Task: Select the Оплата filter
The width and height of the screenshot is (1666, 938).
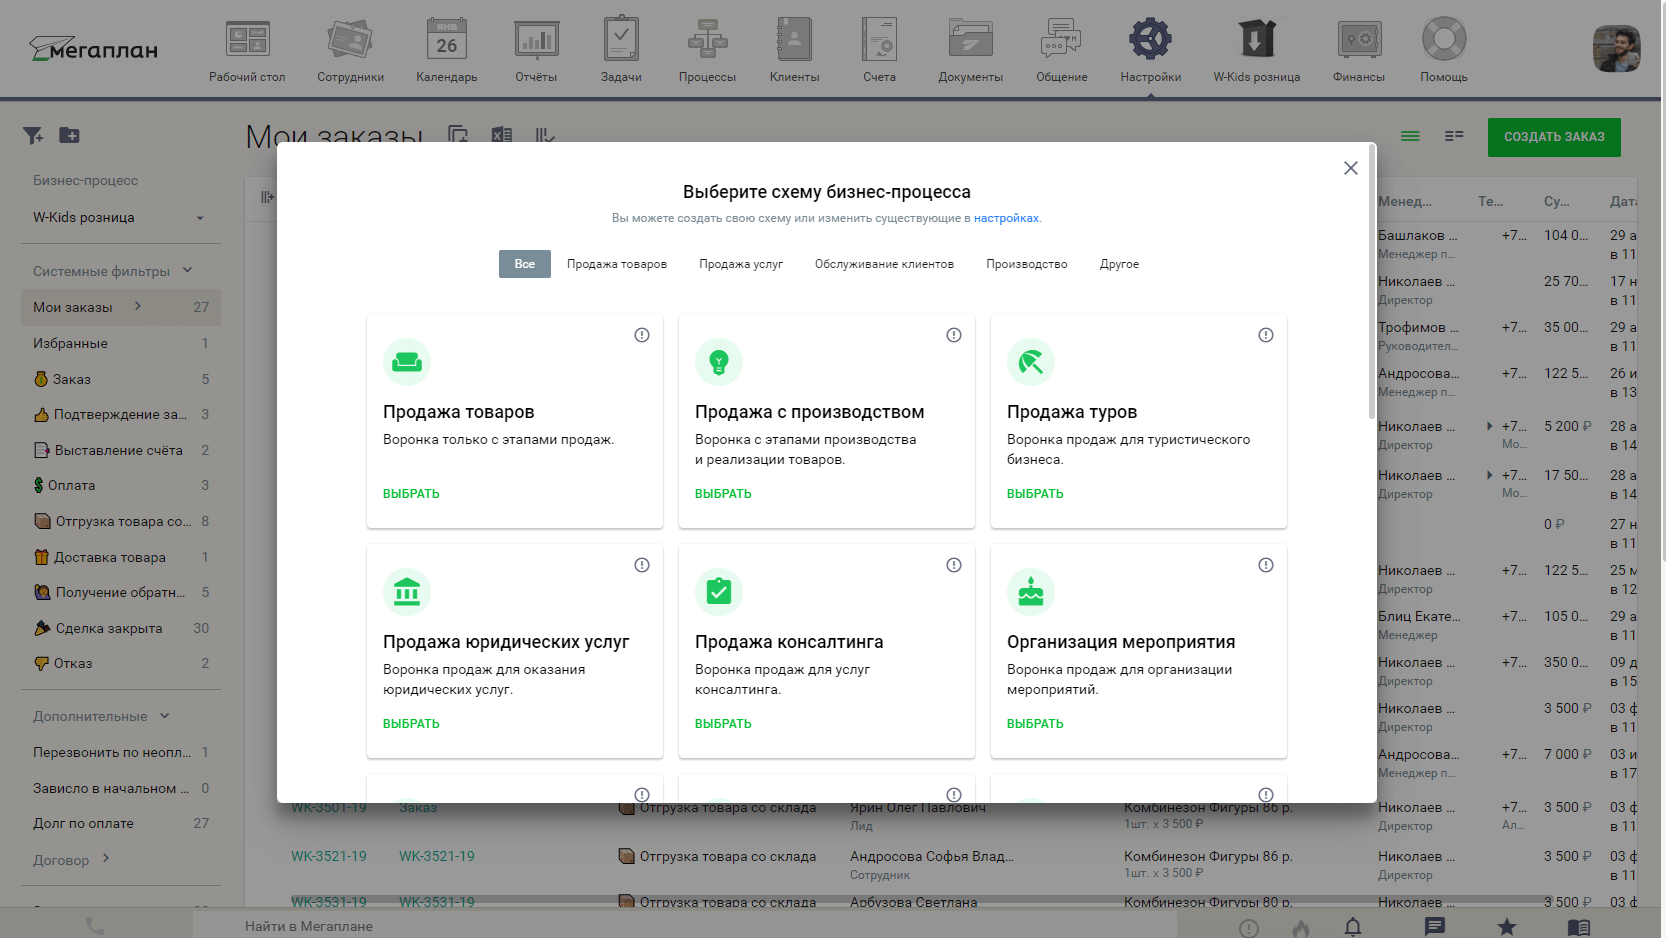Action: pyautogui.click(x=120, y=485)
